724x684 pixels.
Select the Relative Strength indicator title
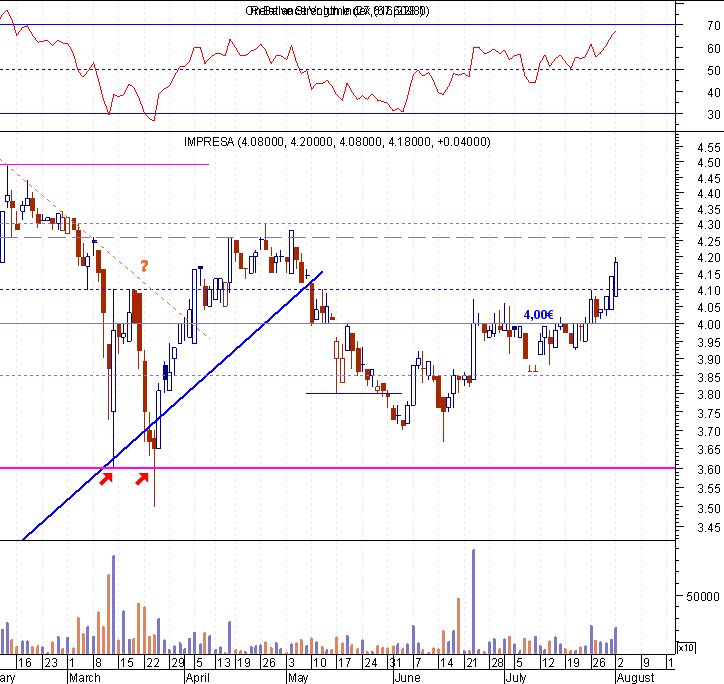click(x=337, y=11)
